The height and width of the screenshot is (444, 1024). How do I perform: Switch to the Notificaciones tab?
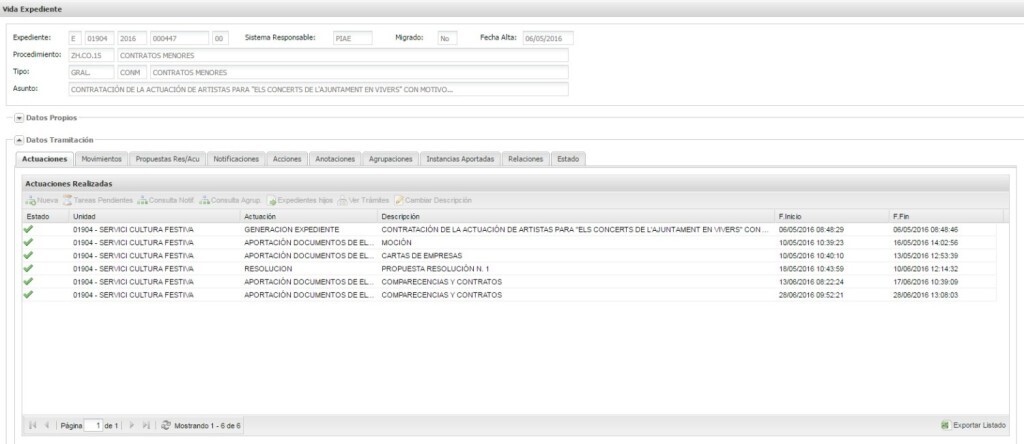[236, 159]
